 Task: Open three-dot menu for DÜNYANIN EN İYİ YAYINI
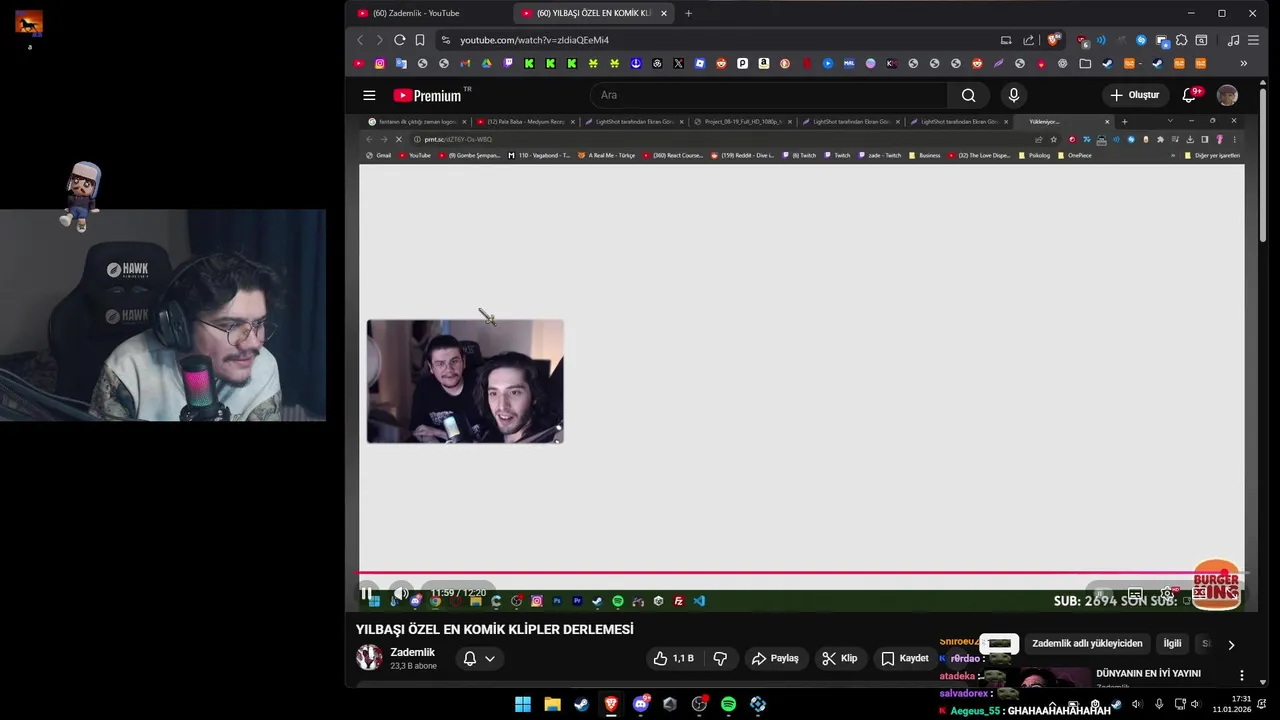coord(1241,675)
